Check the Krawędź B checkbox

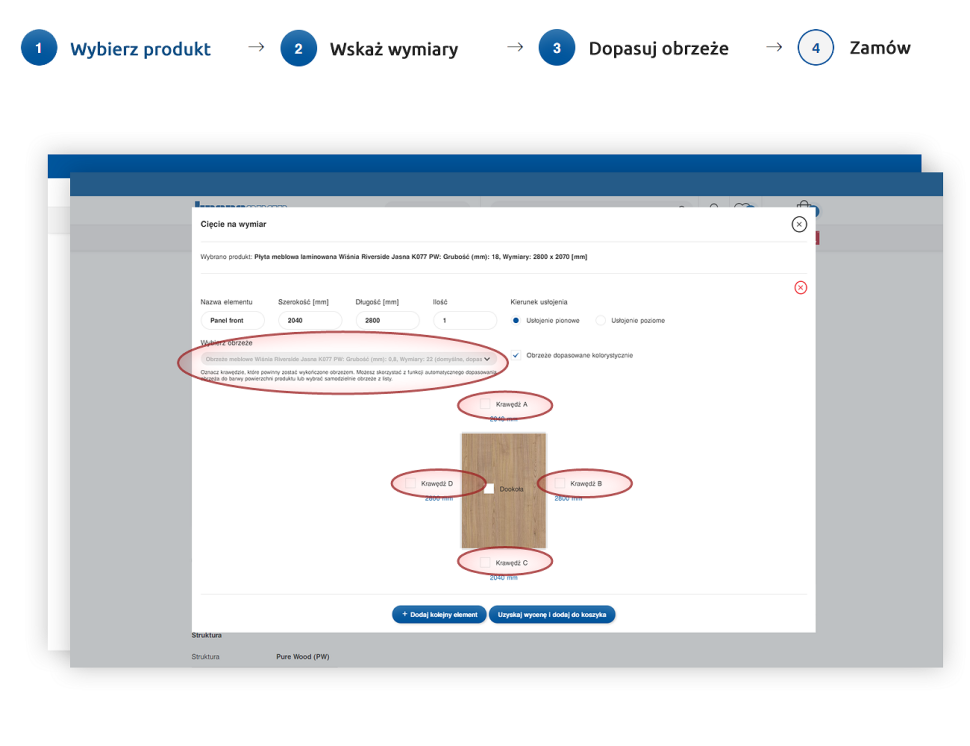tap(560, 483)
